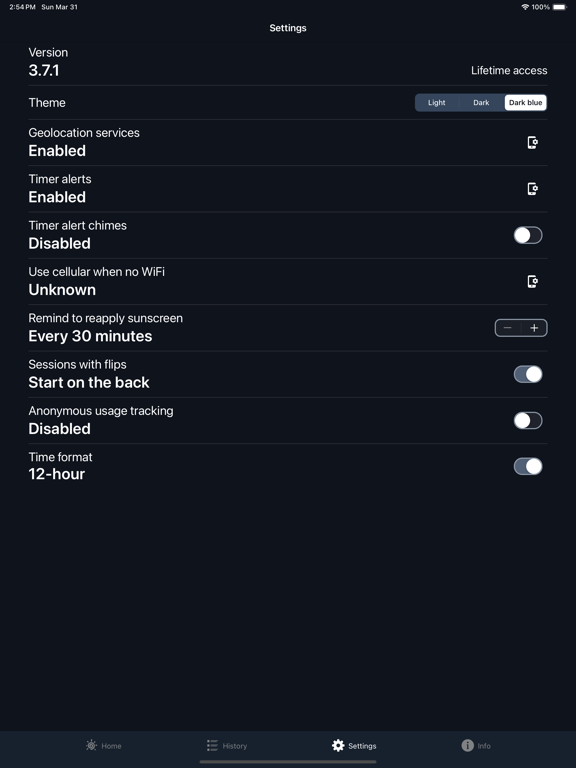Open device settings for cellular usage
This screenshot has height=768, width=576.
(x=532, y=282)
